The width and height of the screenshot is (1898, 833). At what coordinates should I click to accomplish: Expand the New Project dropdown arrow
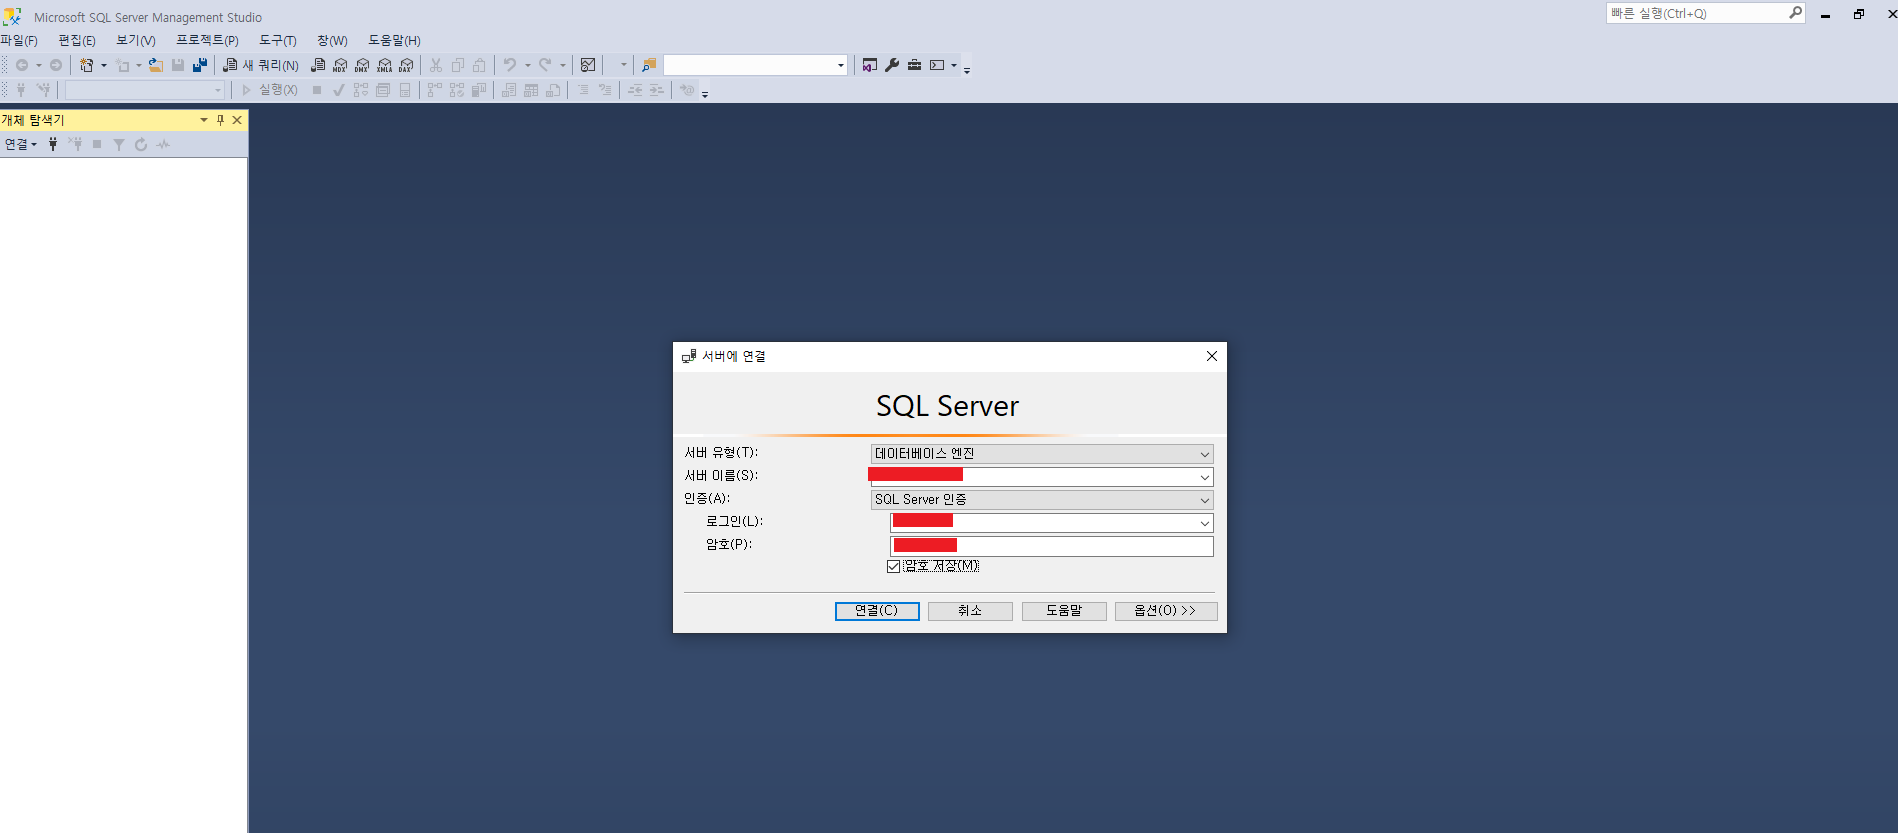pyautogui.click(x=103, y=65)
